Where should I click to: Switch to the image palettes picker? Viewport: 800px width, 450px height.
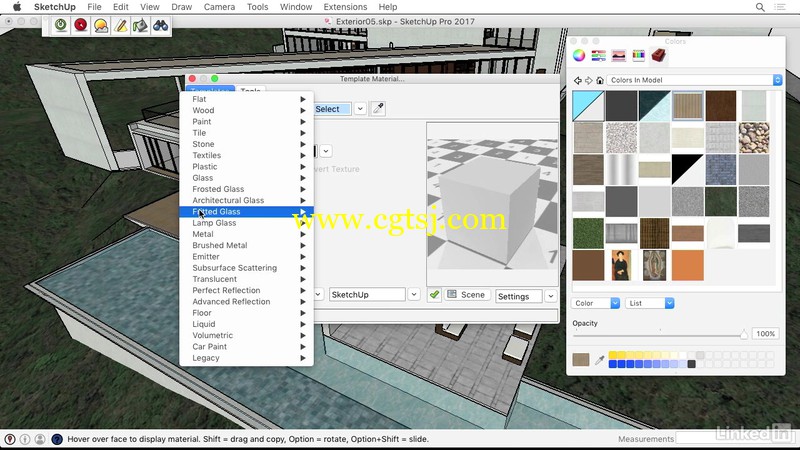tap(618, 55)
